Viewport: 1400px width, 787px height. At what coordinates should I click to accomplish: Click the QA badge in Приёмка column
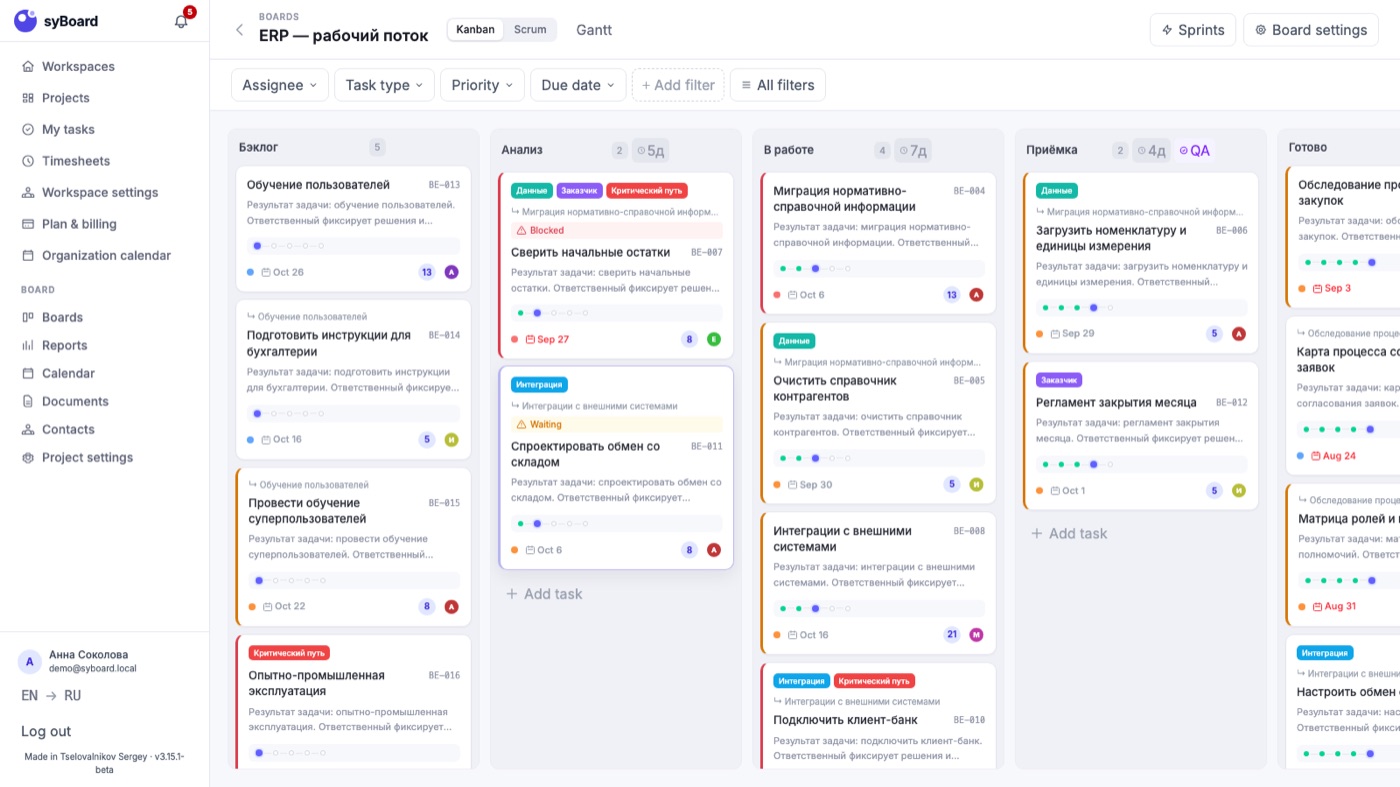[x=1195, y=151]
